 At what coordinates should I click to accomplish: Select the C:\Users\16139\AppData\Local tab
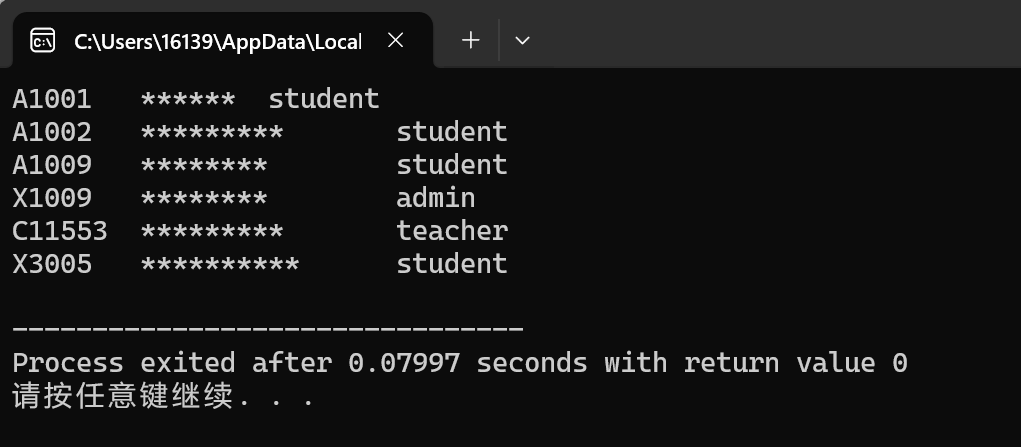pyautogui.click(x=216, y=41)
